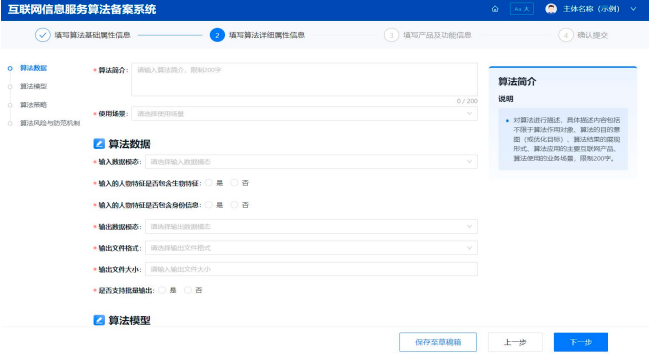649x363 pixels.
Task: Toggle the Aa font size button
Action: (x=522, y=9)
